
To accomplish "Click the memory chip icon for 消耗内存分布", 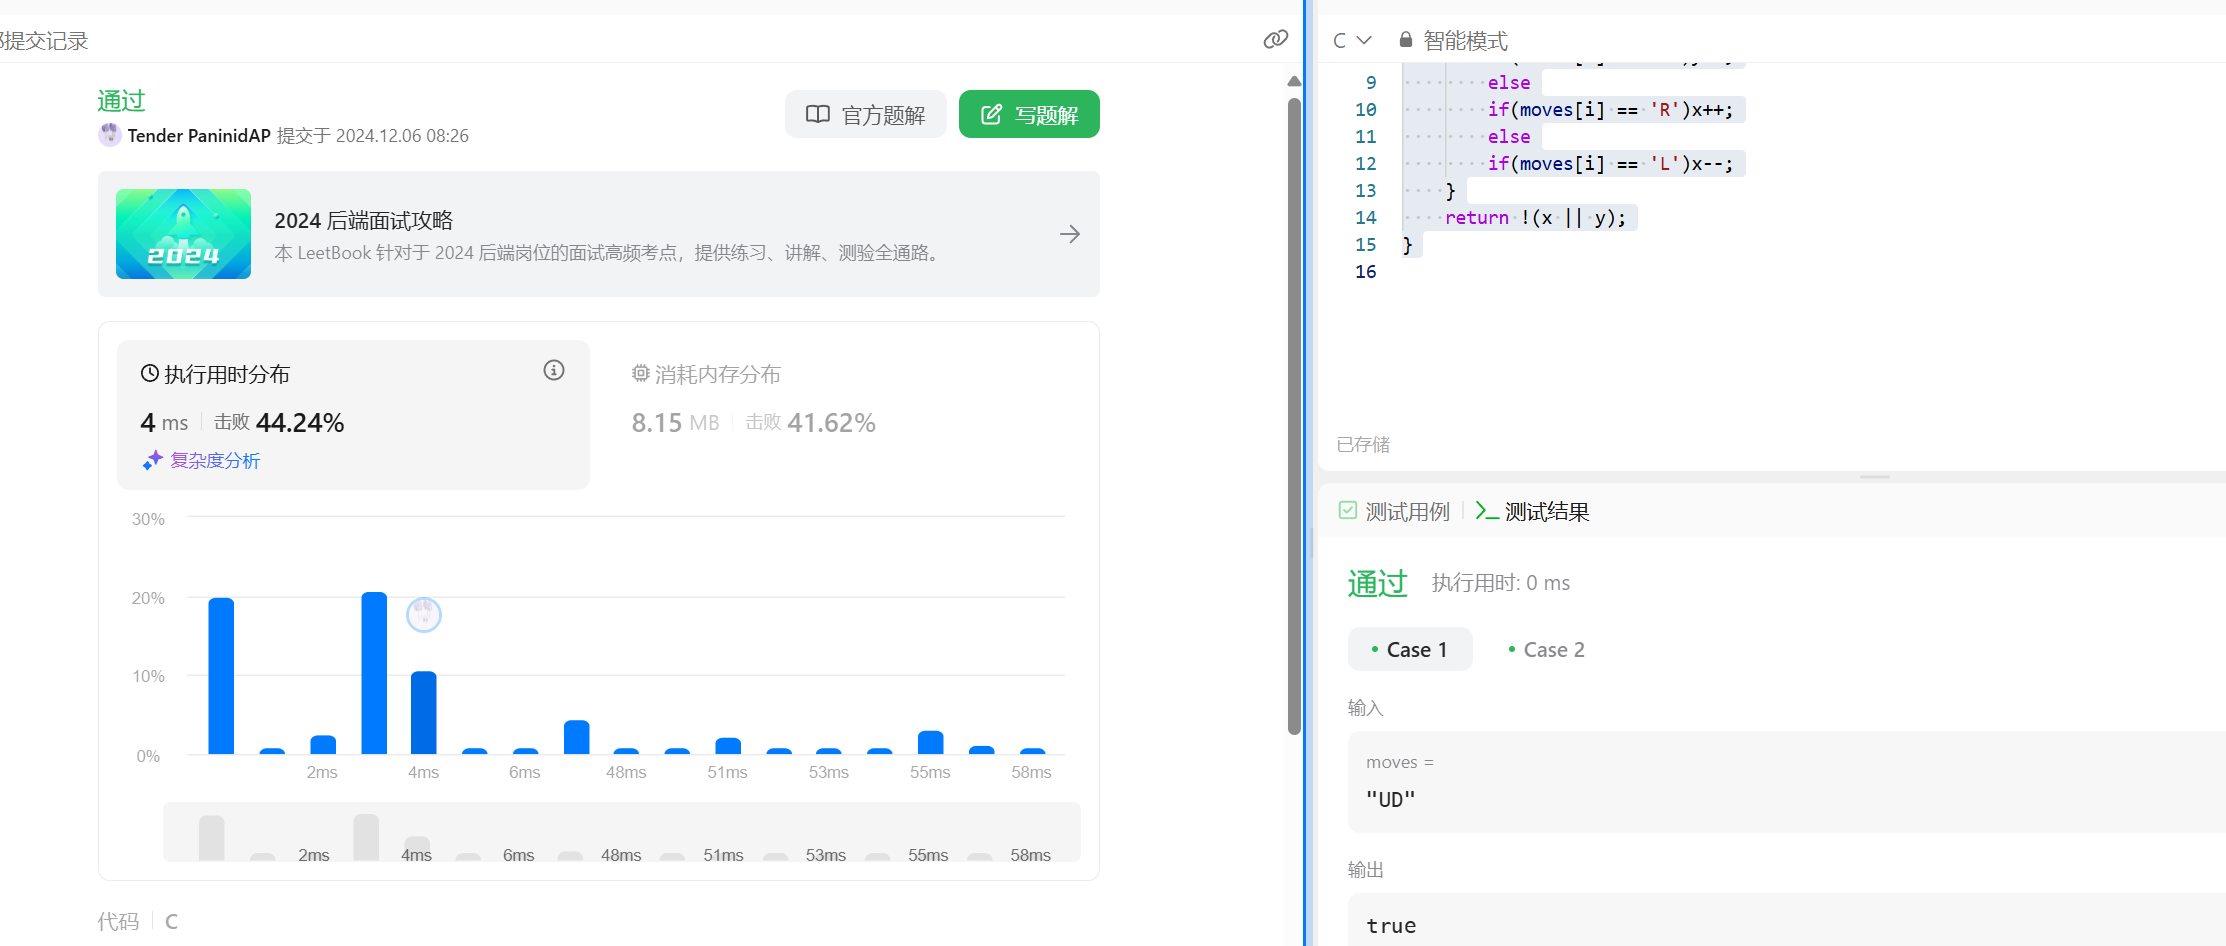I will (x=640, y=374).
